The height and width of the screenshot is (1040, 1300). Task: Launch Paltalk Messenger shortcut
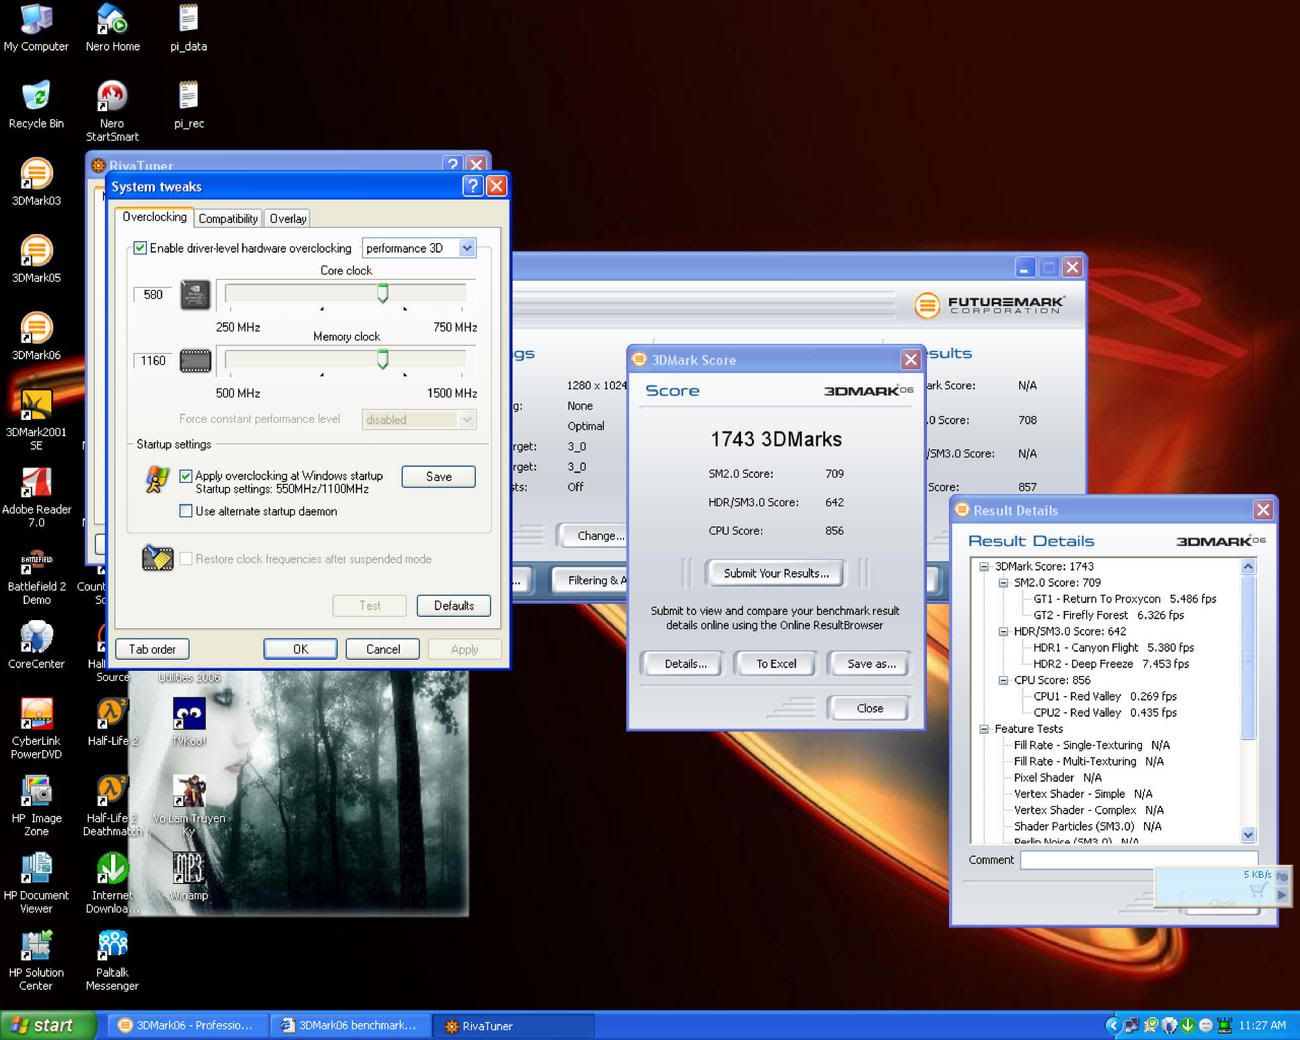pos(112,959)
